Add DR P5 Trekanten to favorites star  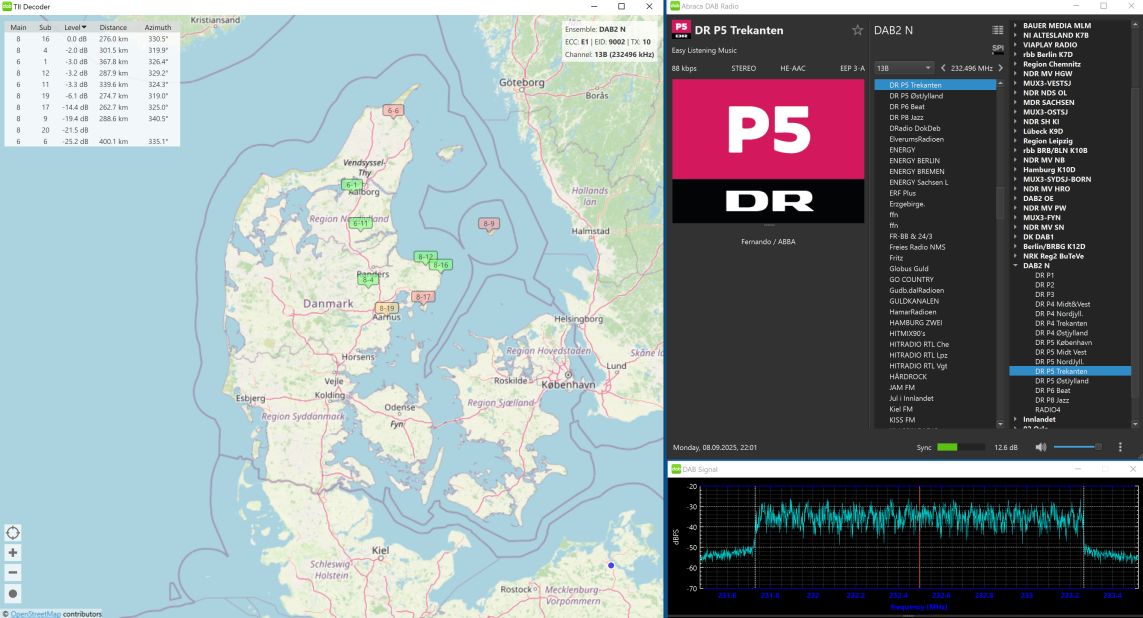pos(857,30)
